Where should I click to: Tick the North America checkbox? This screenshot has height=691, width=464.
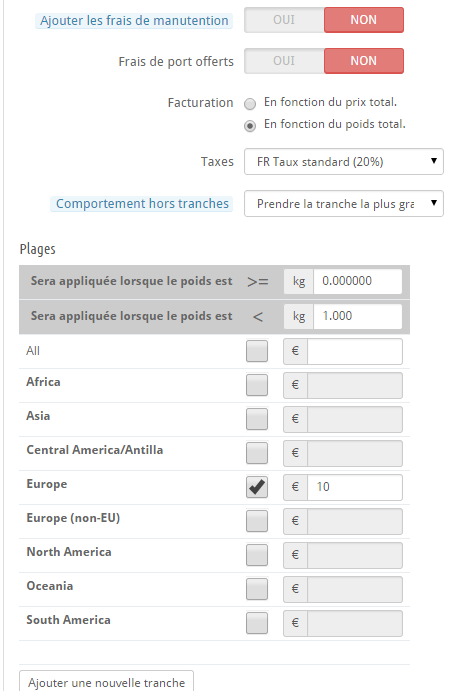257,555
